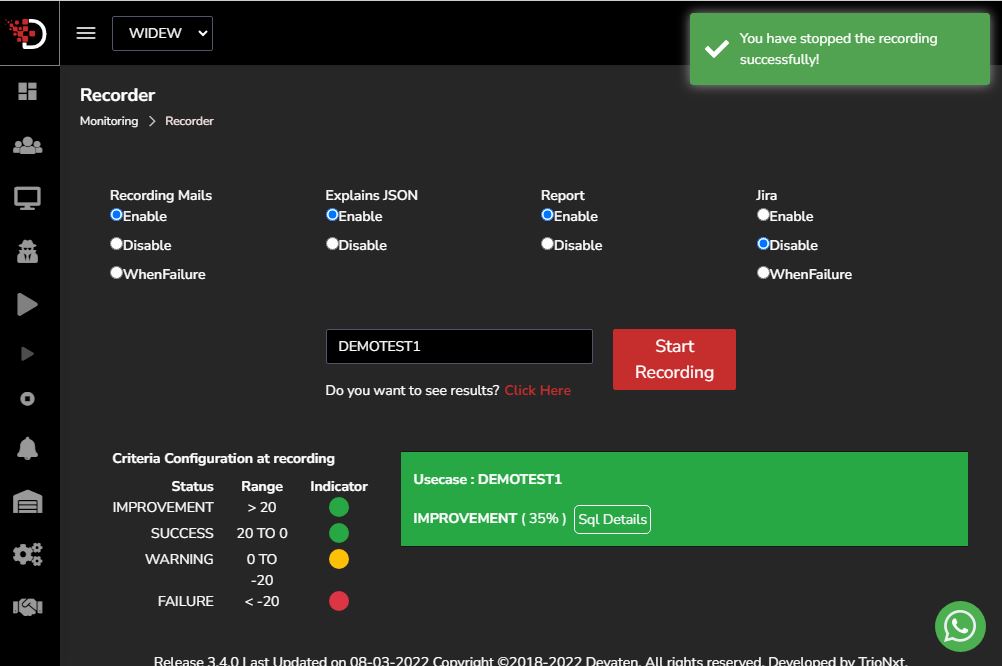1002x666 pixels.
Task: Click the Recording Mails group label
Action: coord(161,195)
